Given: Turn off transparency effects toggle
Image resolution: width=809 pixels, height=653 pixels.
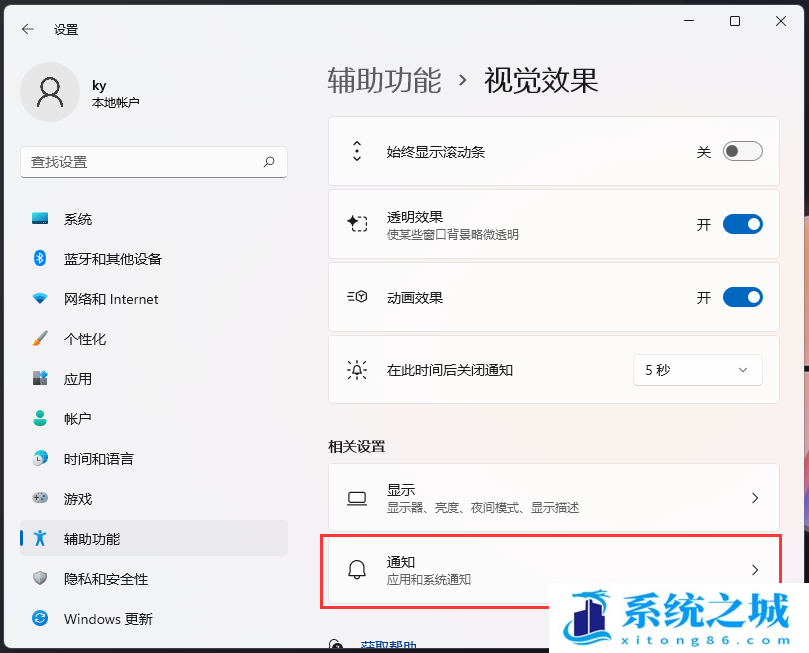Looking at the screenshot, I should [x=742, y=224].
